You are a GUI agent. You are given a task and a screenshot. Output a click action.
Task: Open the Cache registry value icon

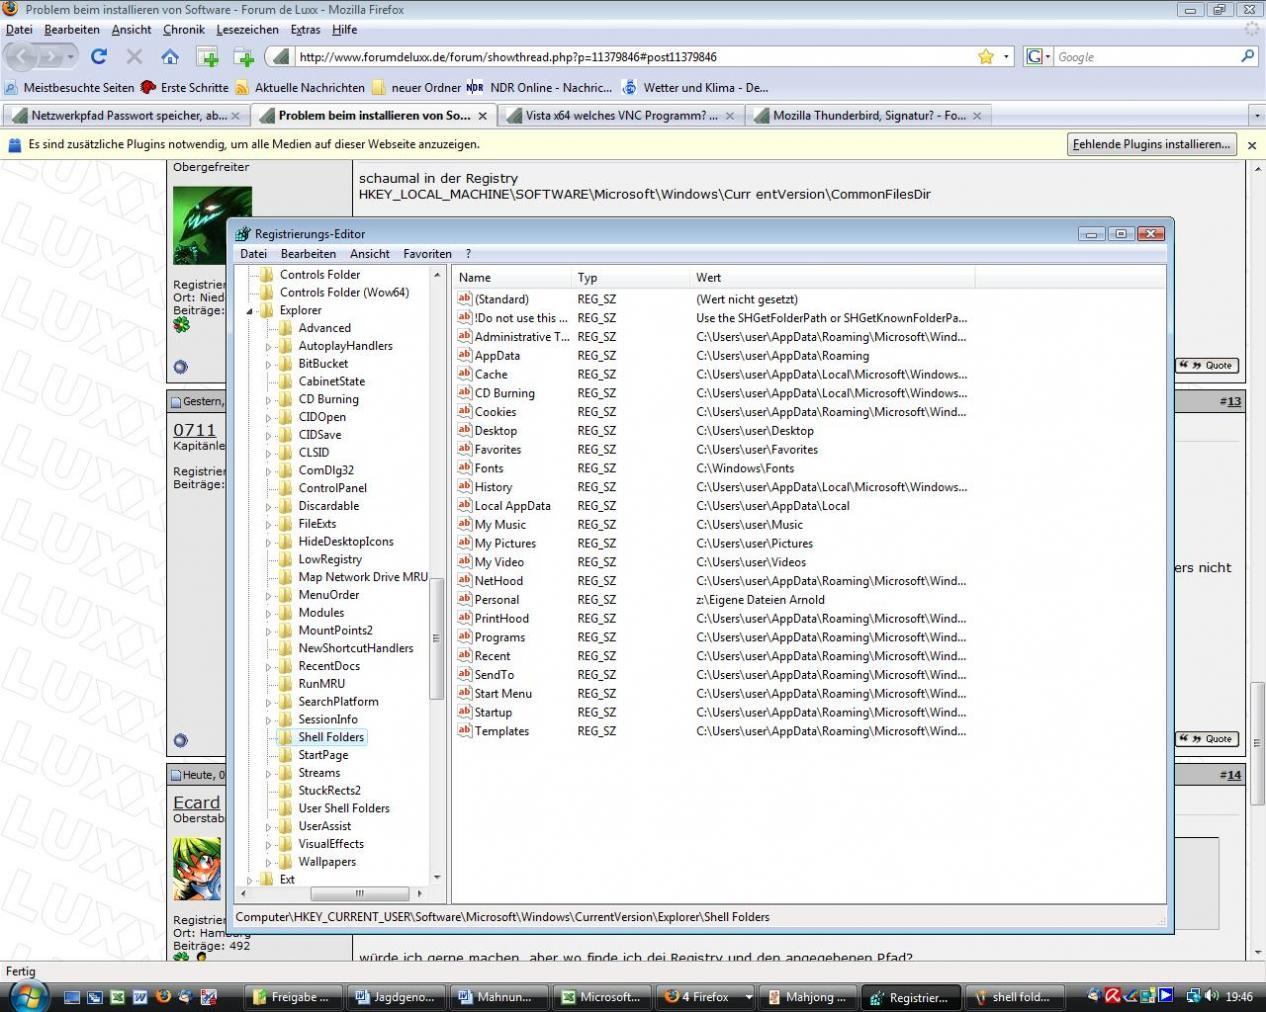coord(464,374)
